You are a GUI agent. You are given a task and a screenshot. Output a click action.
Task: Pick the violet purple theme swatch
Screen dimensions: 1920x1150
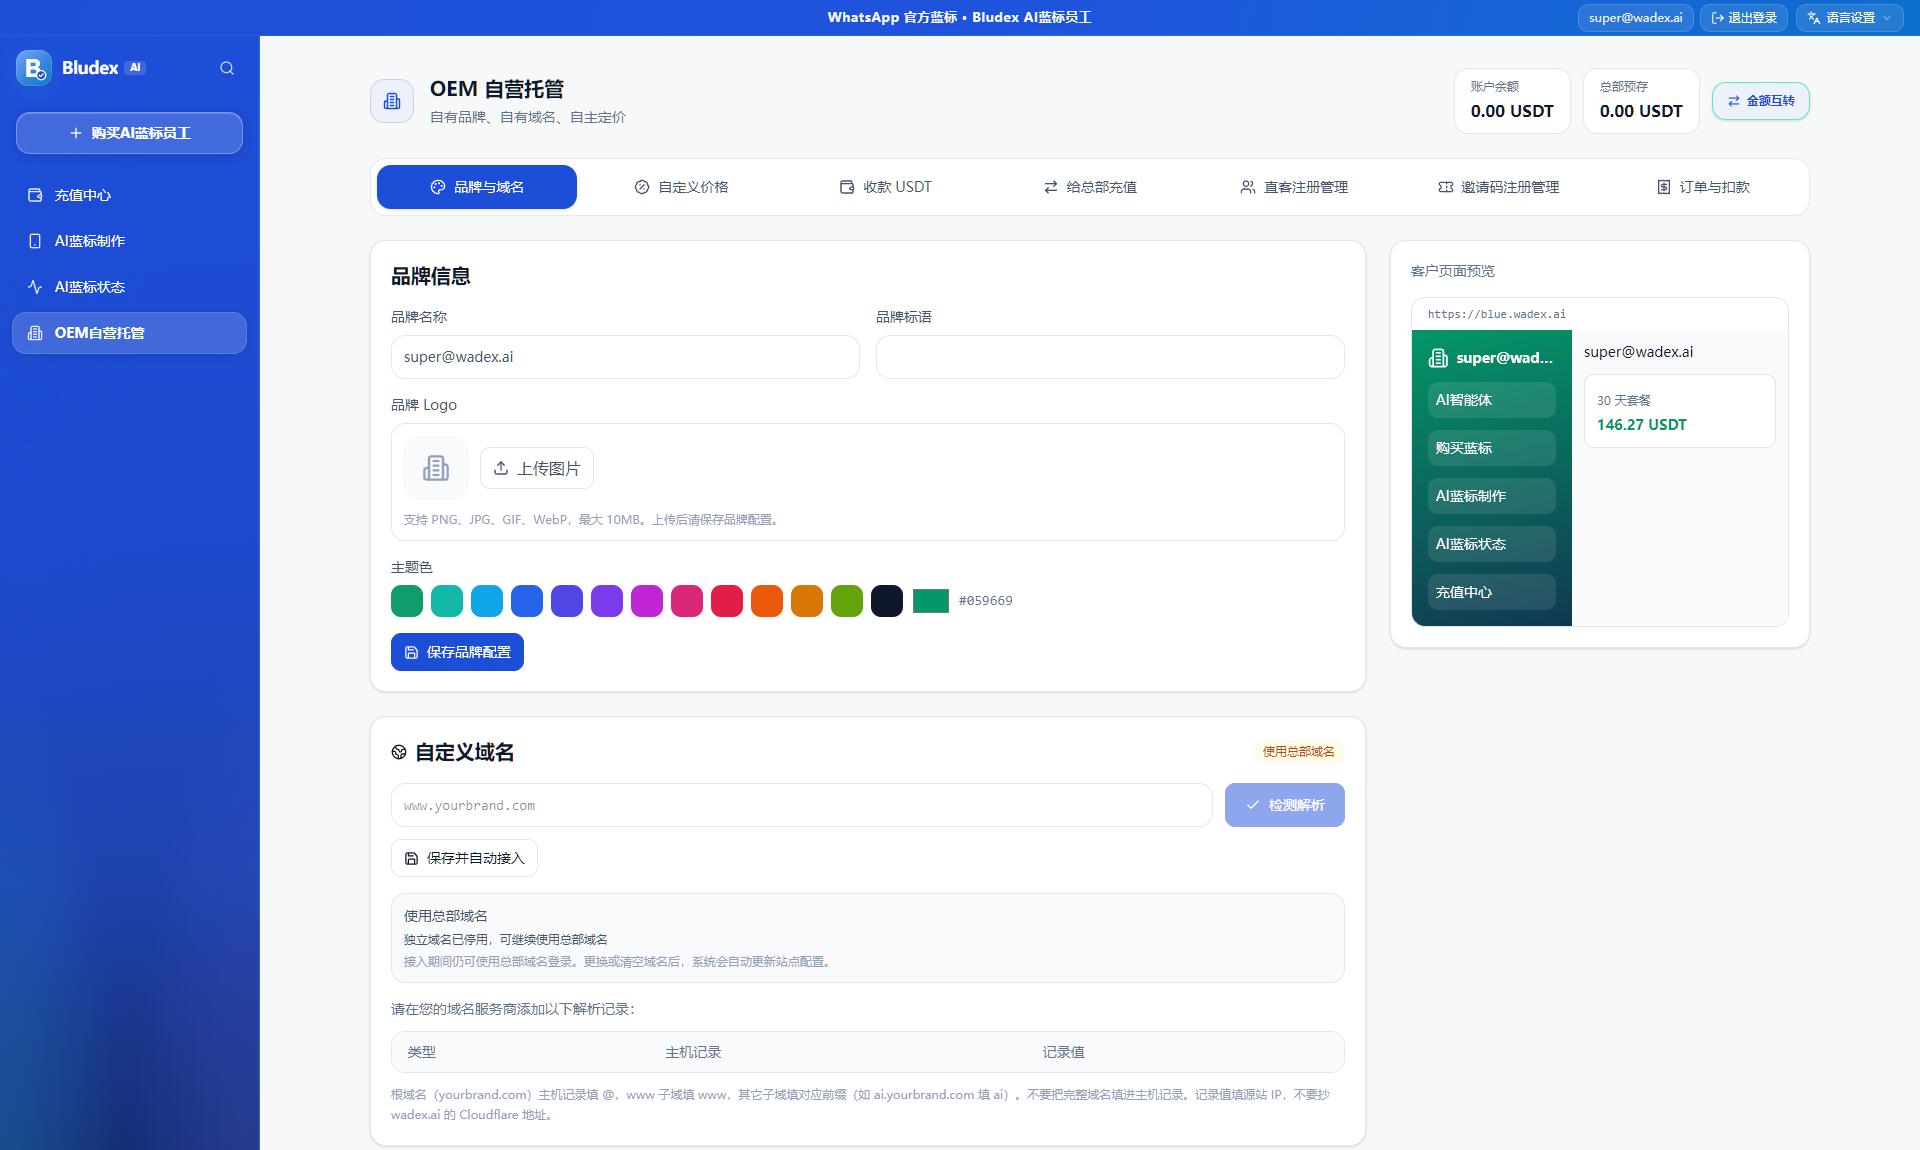click(x=607, y=601)
